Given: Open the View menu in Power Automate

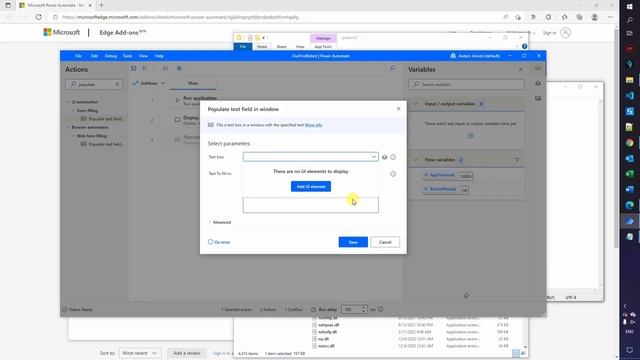Looking at the screenshot, I should tap(143, 56).
